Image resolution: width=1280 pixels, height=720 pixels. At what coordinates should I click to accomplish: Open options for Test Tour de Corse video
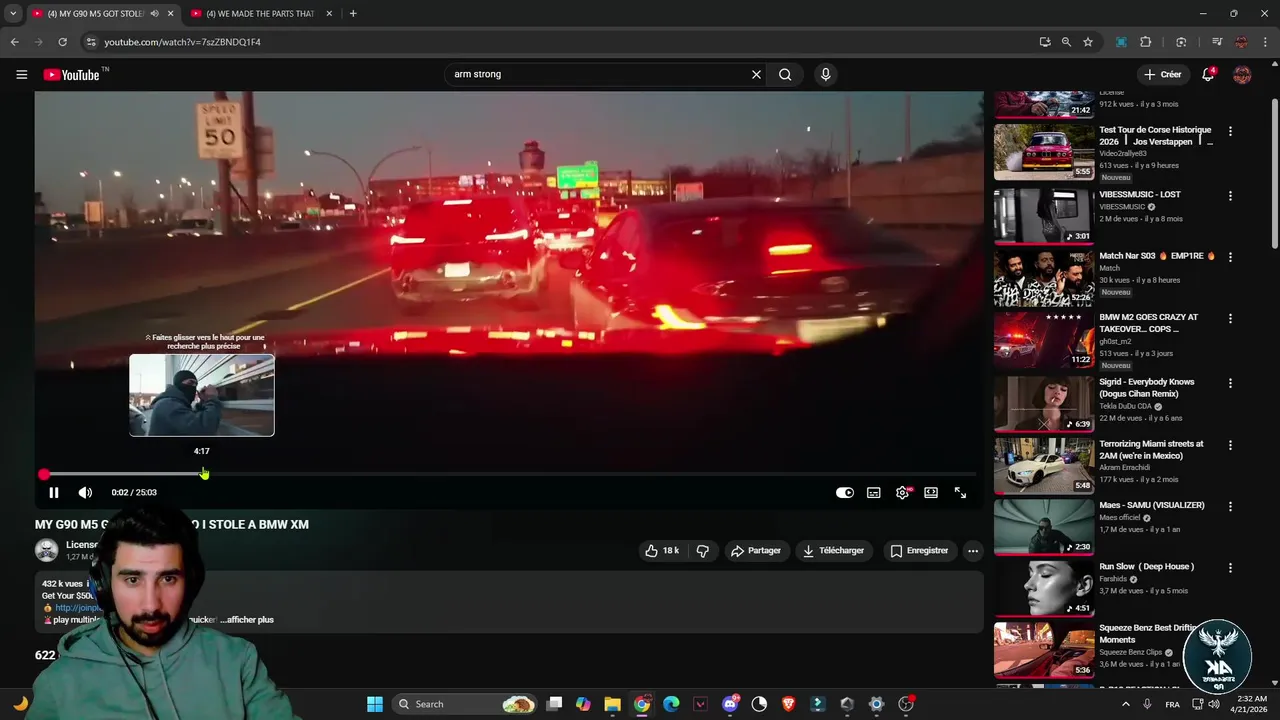1230,131
